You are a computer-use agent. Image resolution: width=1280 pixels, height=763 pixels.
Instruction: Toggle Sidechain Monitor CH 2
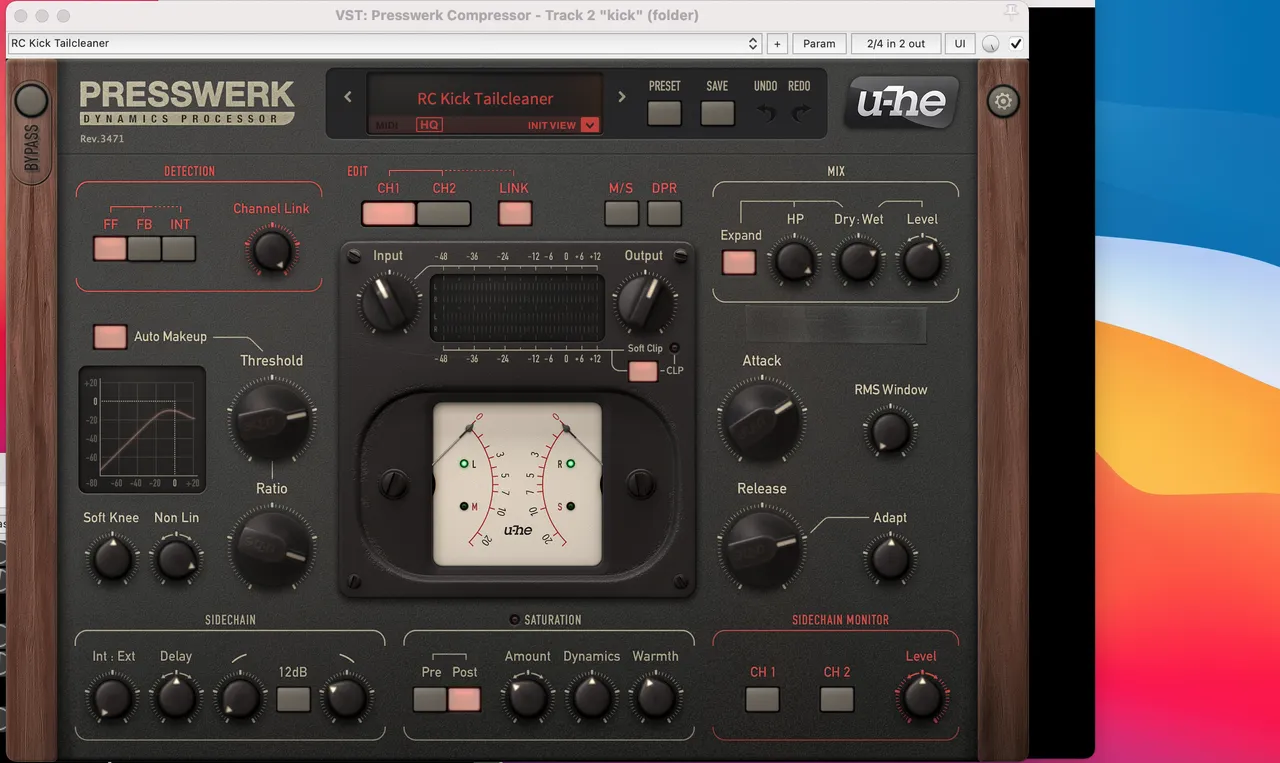coord(837,699)
